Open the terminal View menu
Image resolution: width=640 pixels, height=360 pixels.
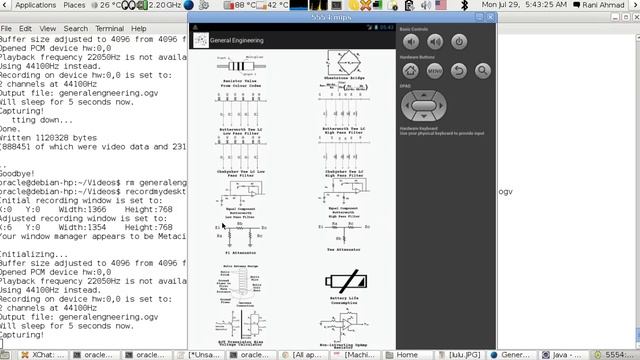[x=48, y=29]
